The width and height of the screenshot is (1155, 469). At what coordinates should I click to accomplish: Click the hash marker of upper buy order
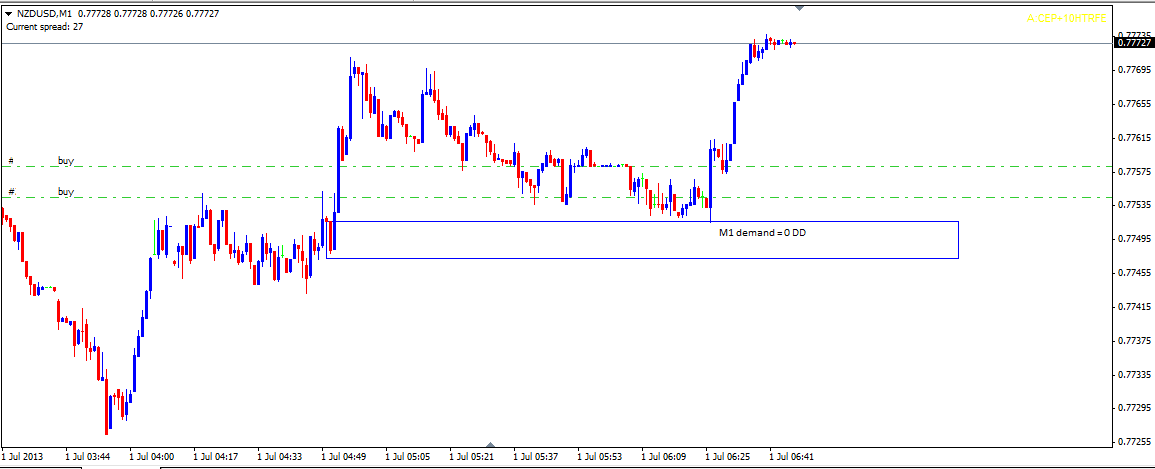point(12,160)
